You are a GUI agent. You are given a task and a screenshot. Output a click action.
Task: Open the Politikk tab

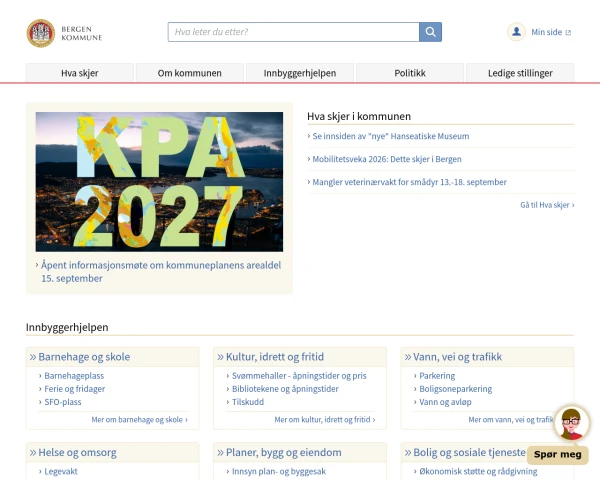coord(410,73)
